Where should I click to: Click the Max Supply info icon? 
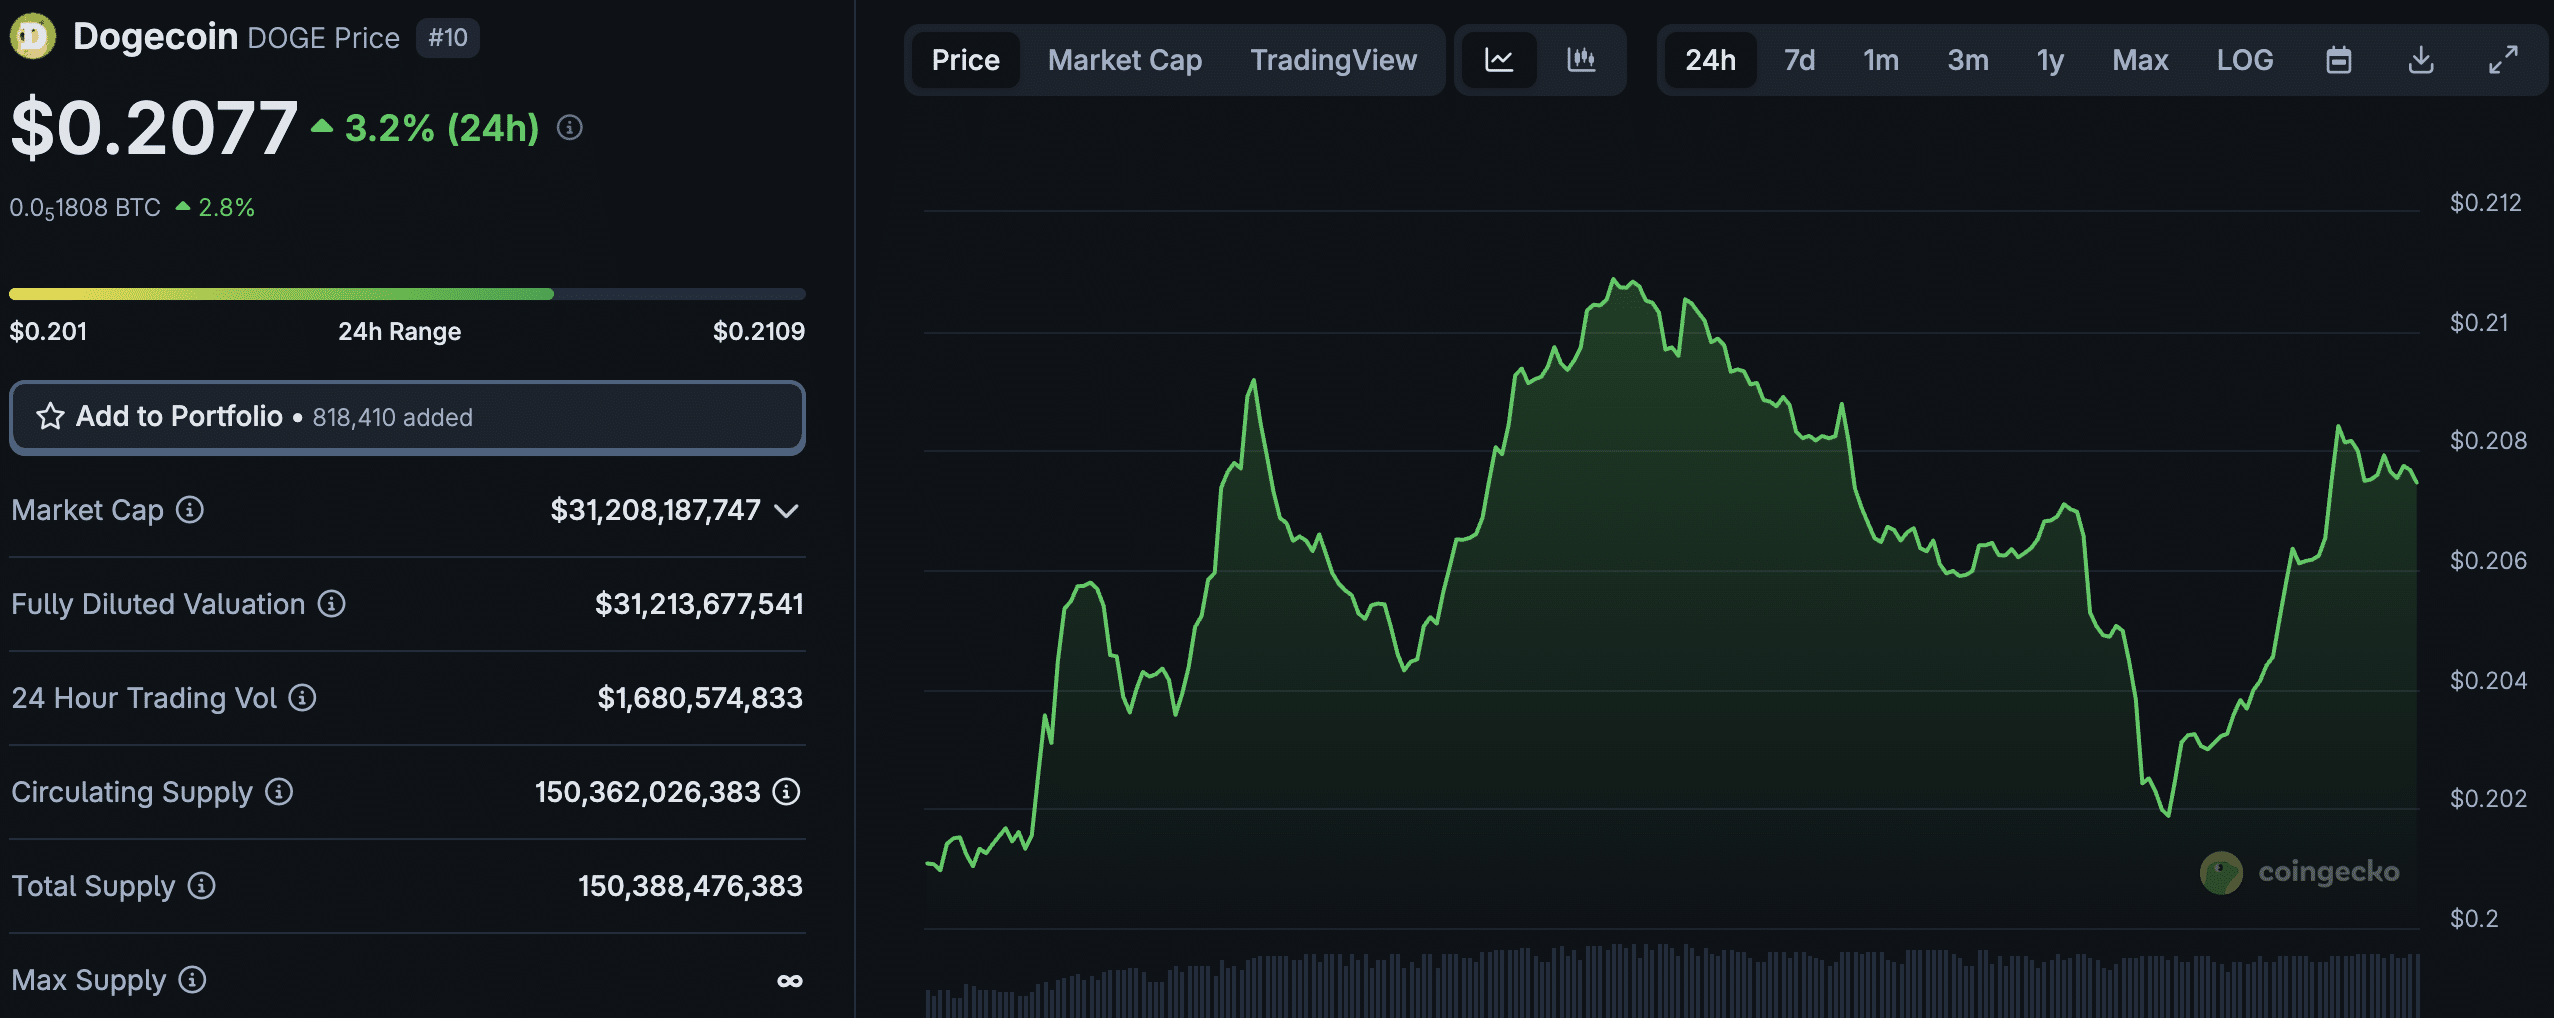point(192,980)
